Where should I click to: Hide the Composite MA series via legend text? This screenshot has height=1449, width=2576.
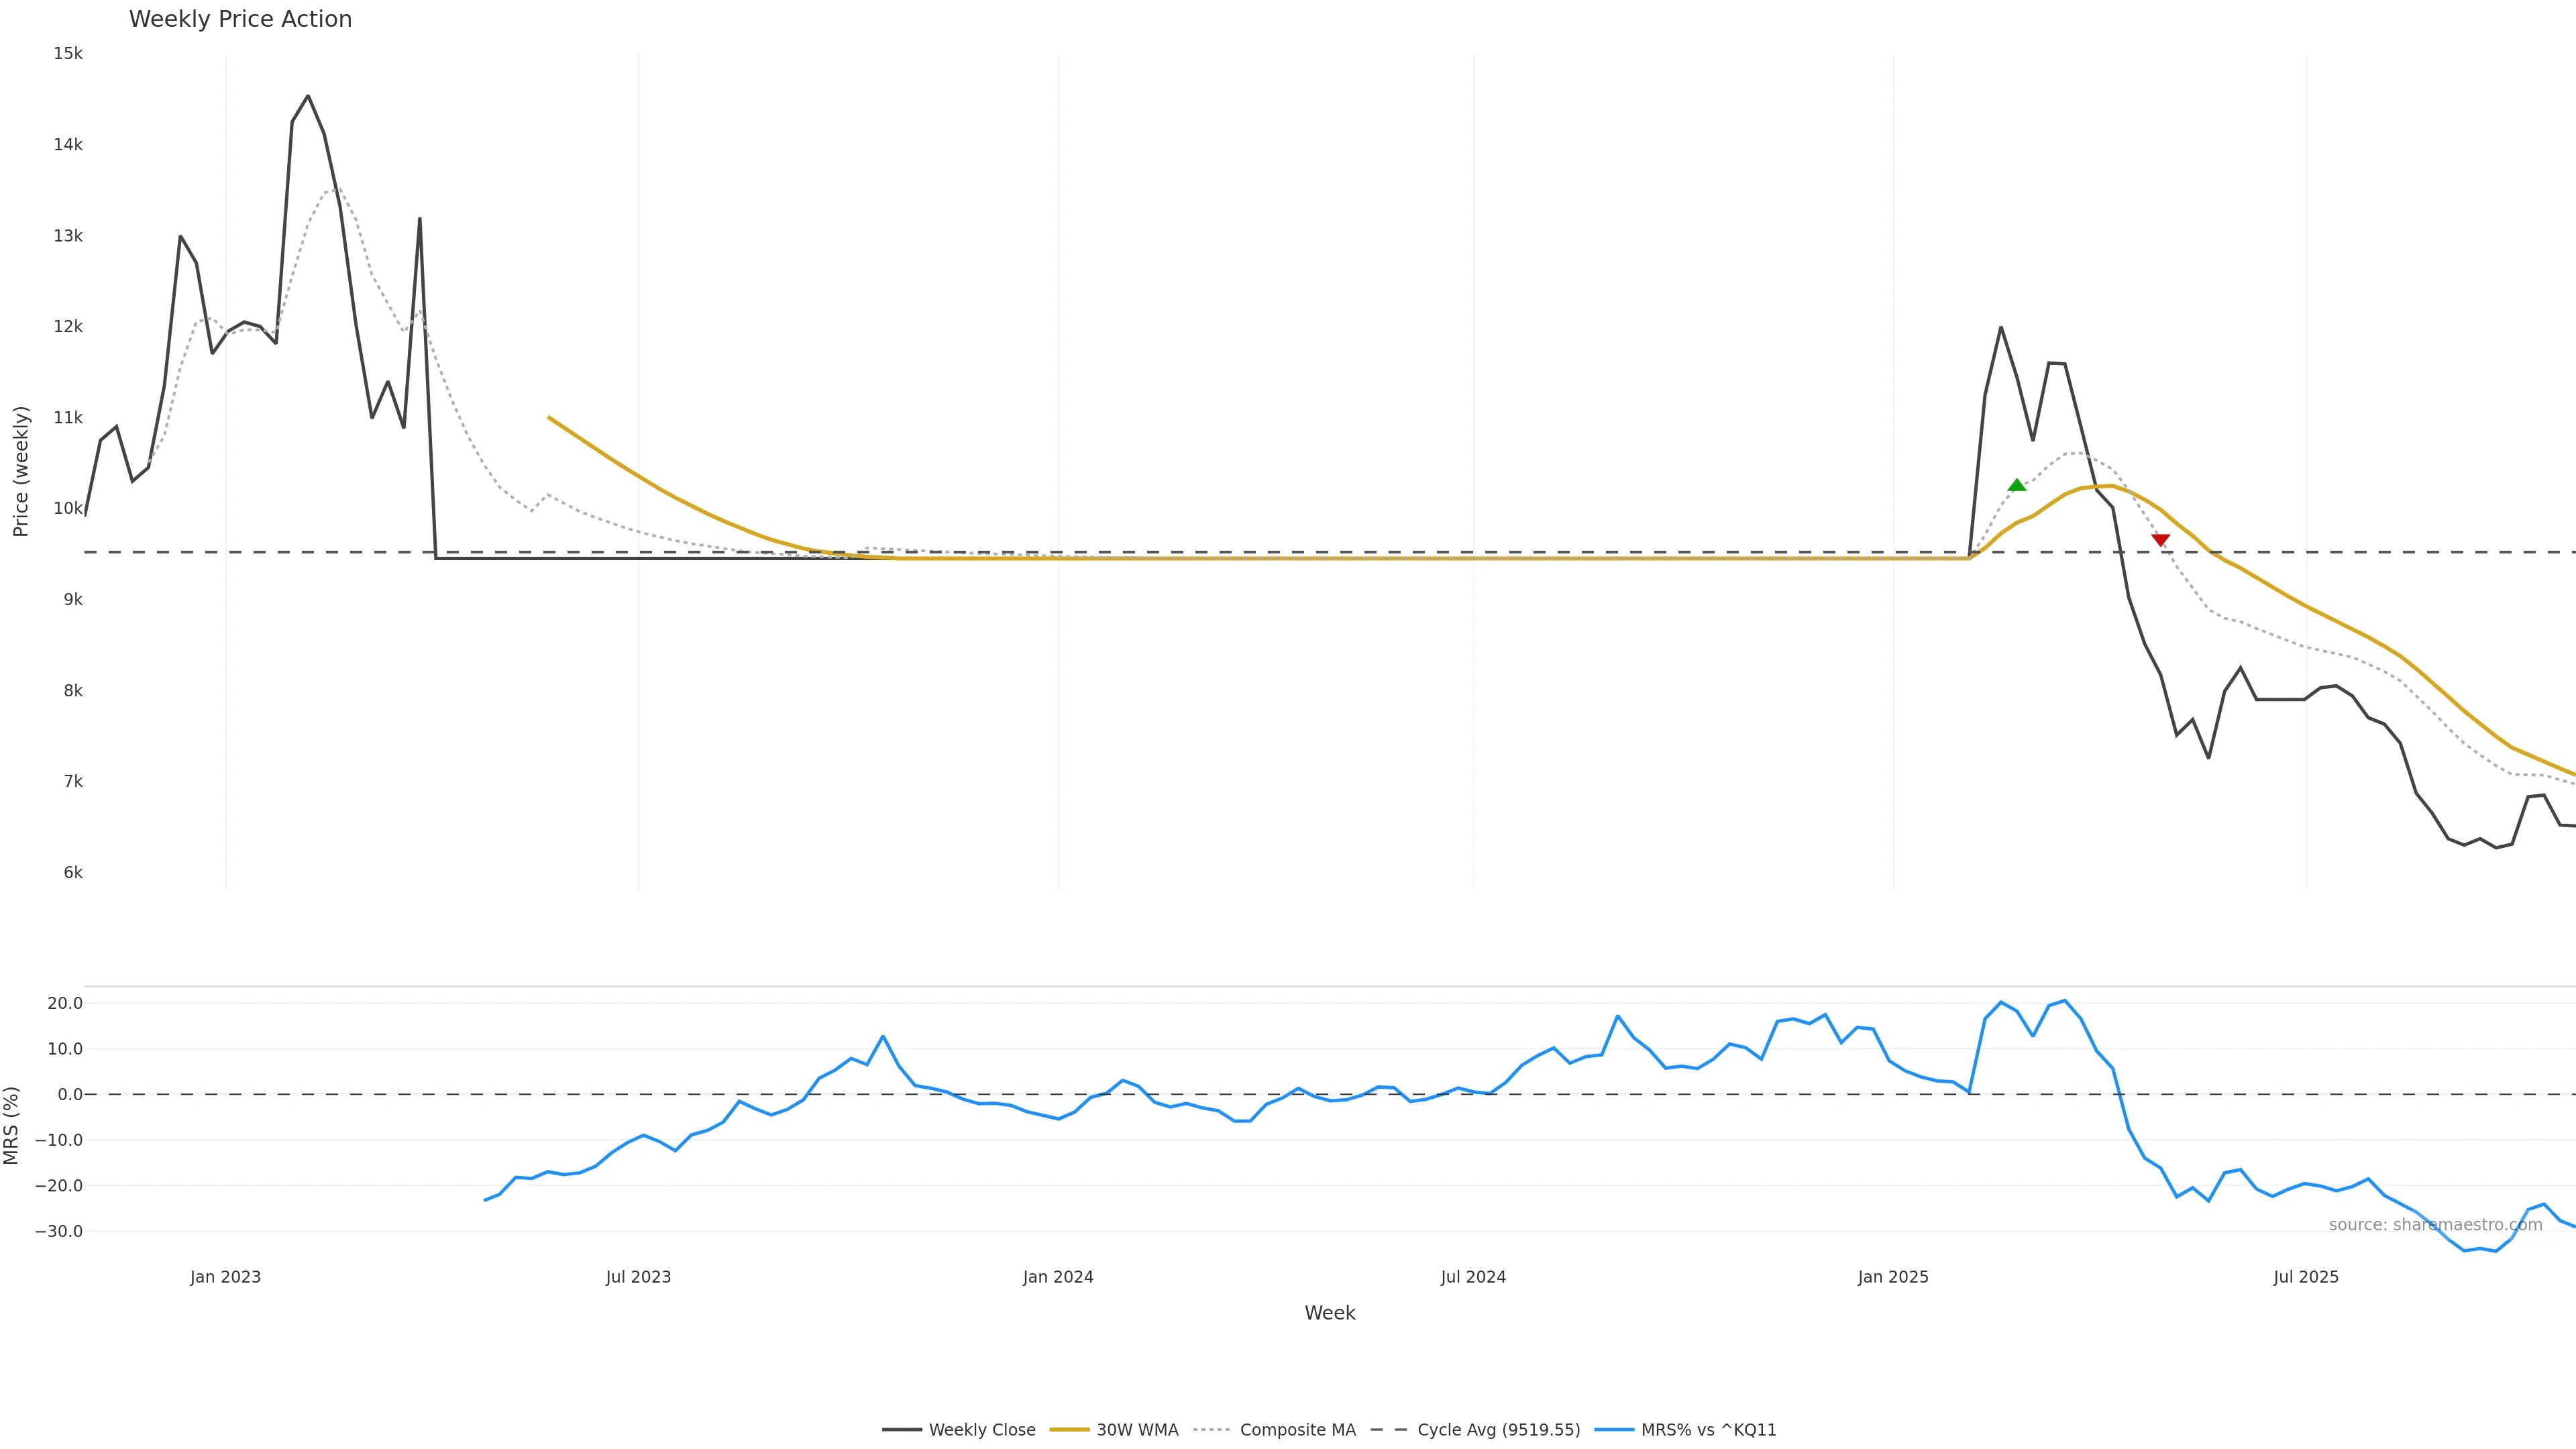pyautogui.click(x=1297, y=1430)
